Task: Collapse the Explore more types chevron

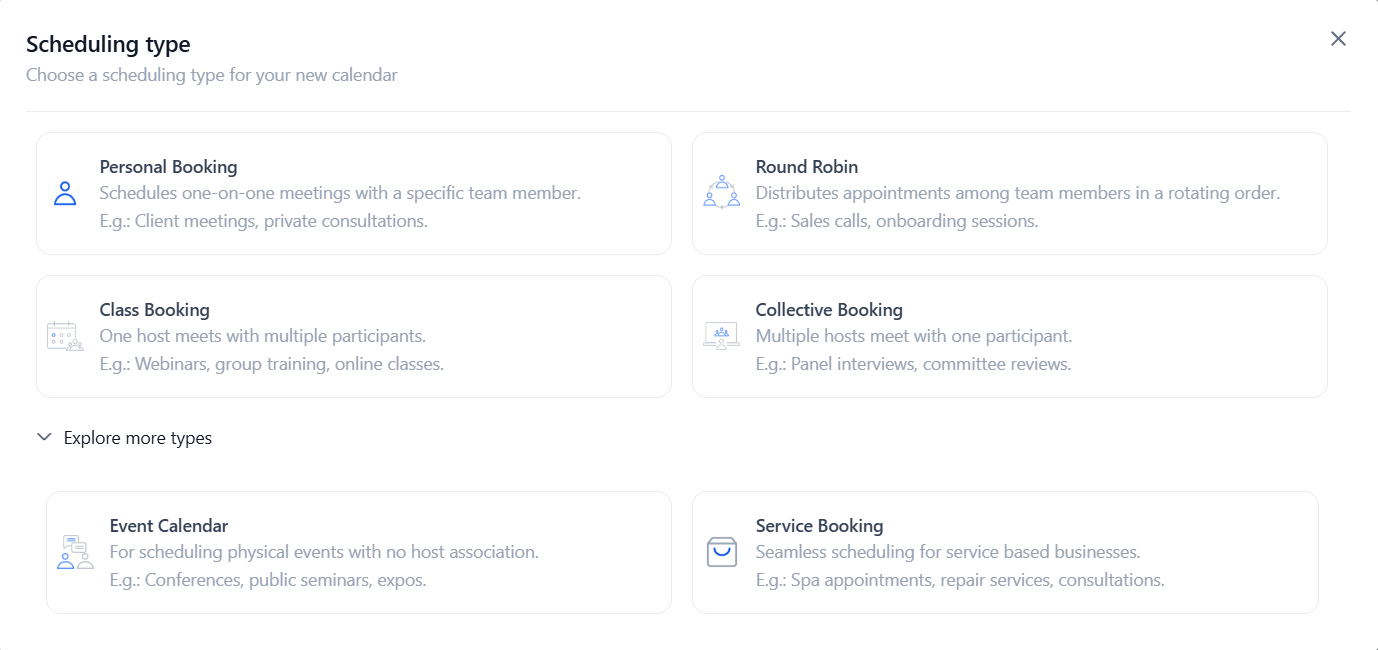Action: 44,437
